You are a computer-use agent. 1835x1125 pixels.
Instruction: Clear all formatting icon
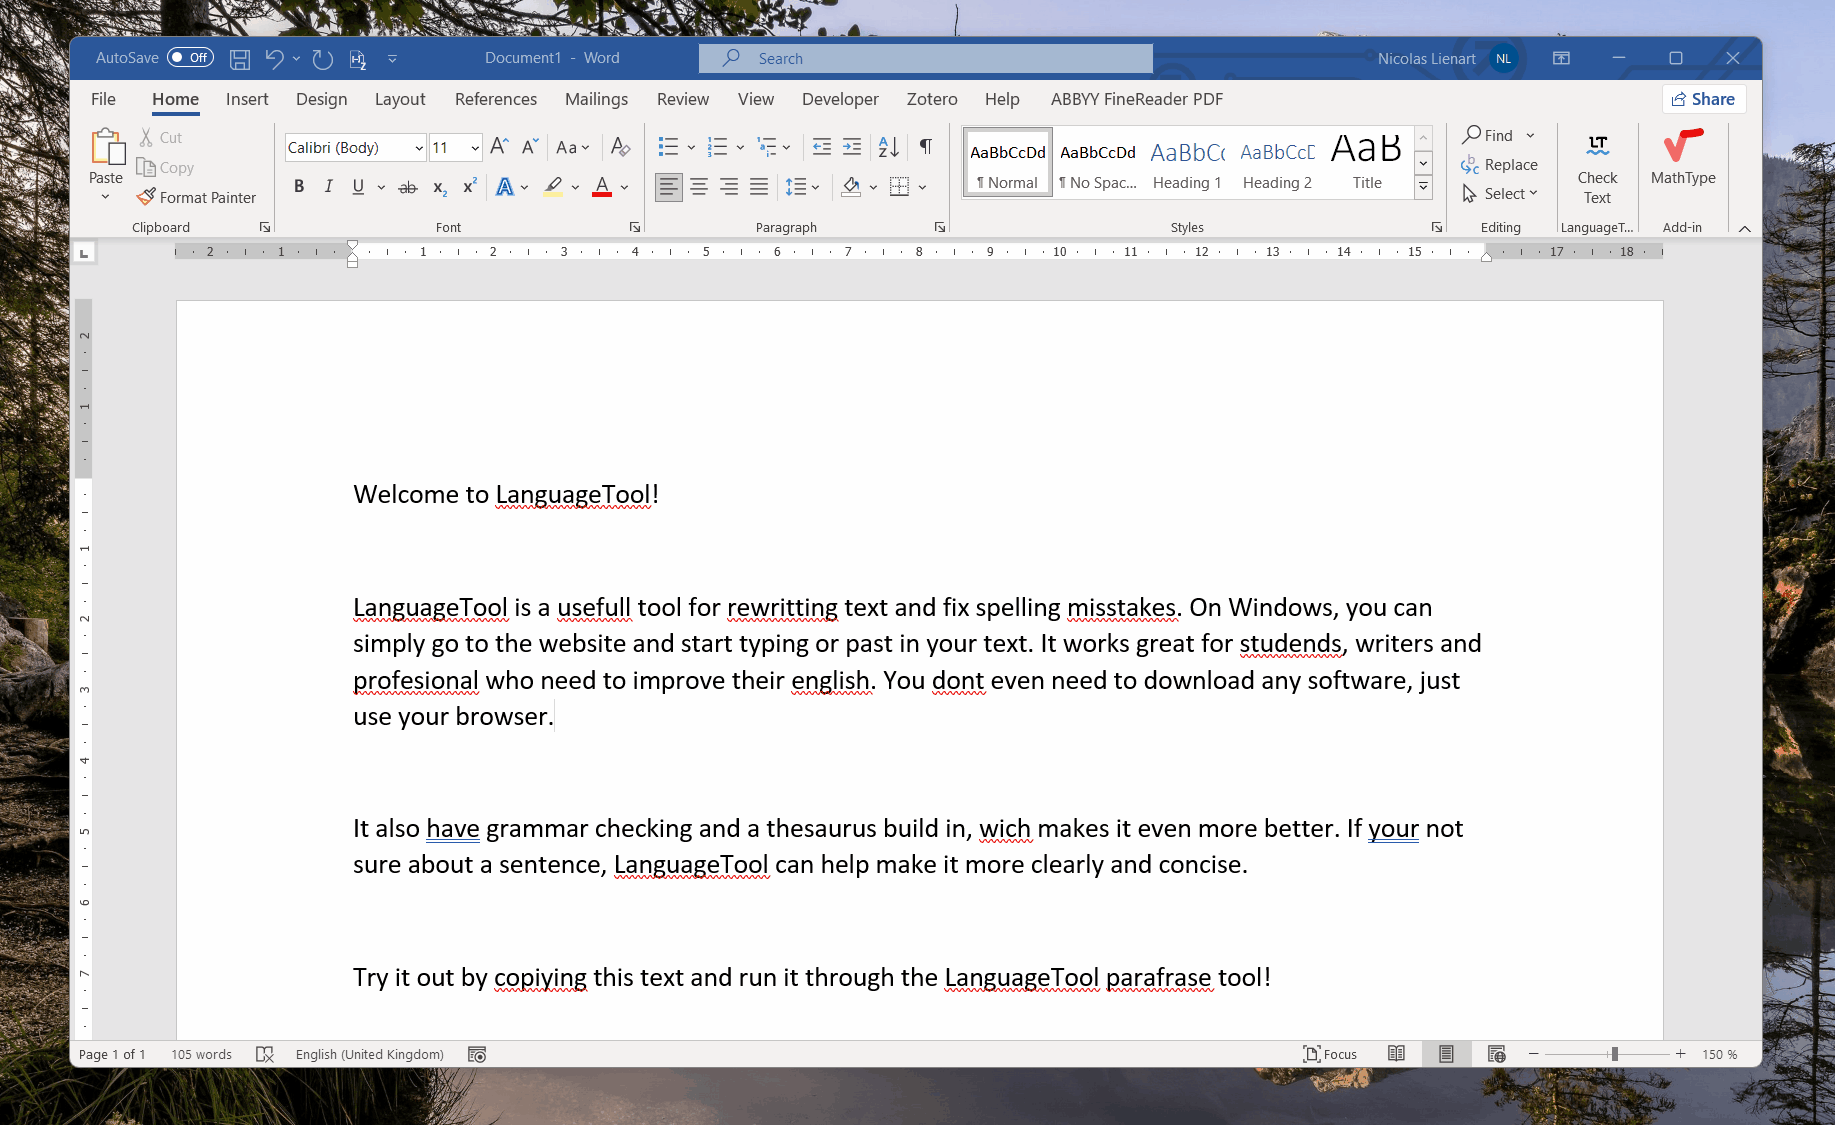620,147
